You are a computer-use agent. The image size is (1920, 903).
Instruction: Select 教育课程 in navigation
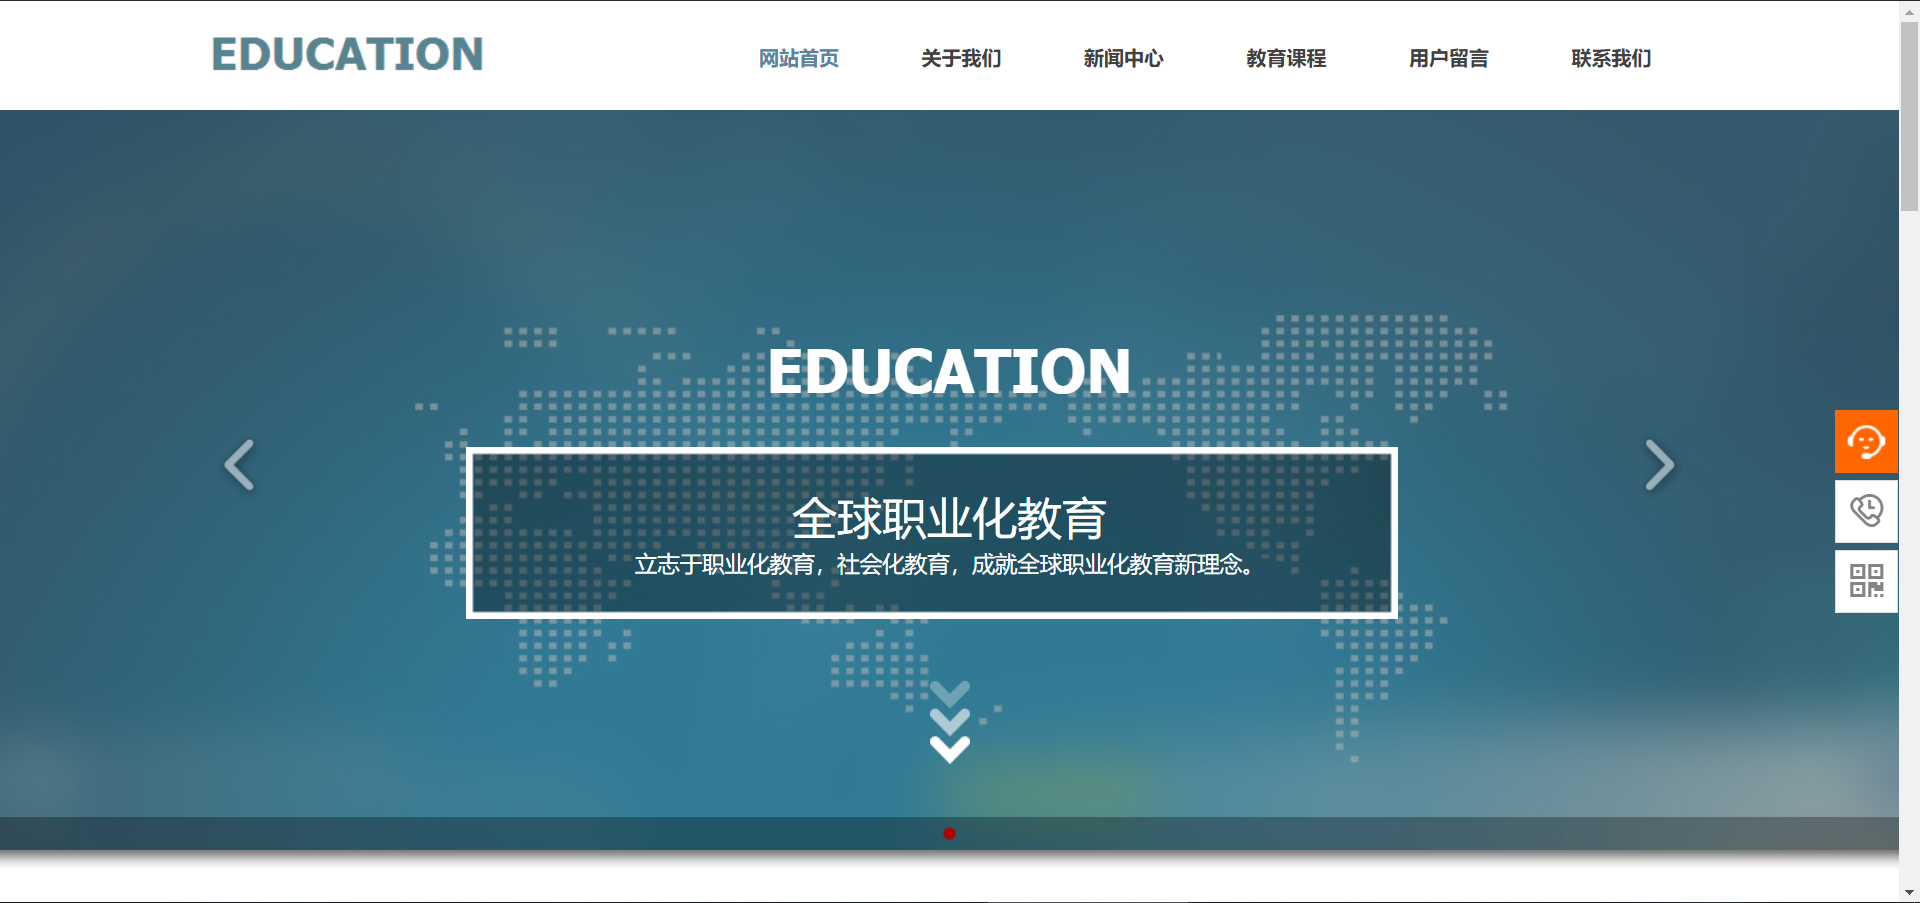1285,59
